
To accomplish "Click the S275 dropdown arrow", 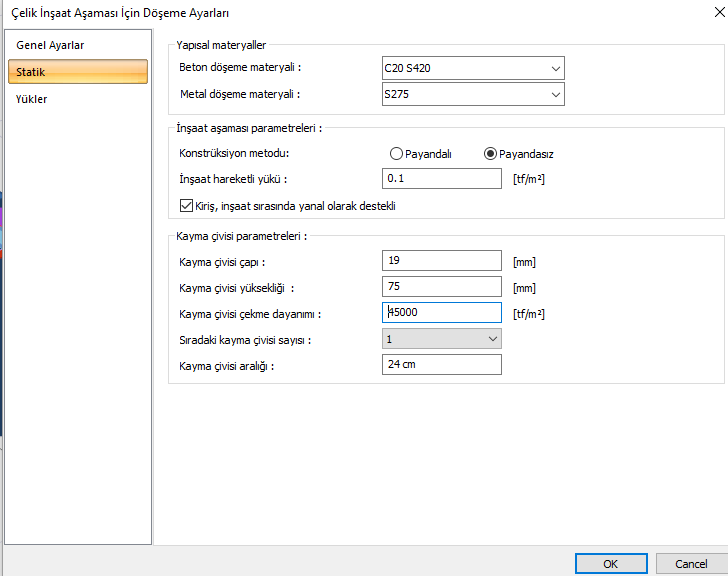I will tap(555, 95).
